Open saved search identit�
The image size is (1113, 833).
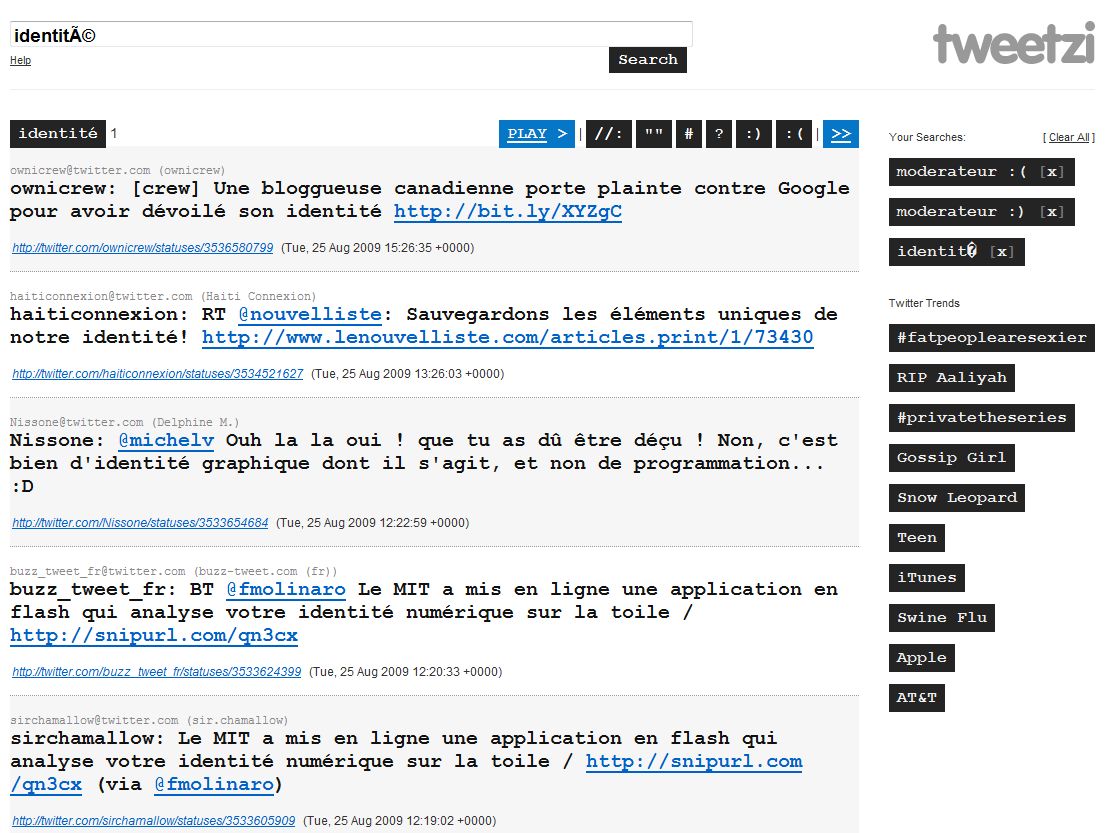937,251
